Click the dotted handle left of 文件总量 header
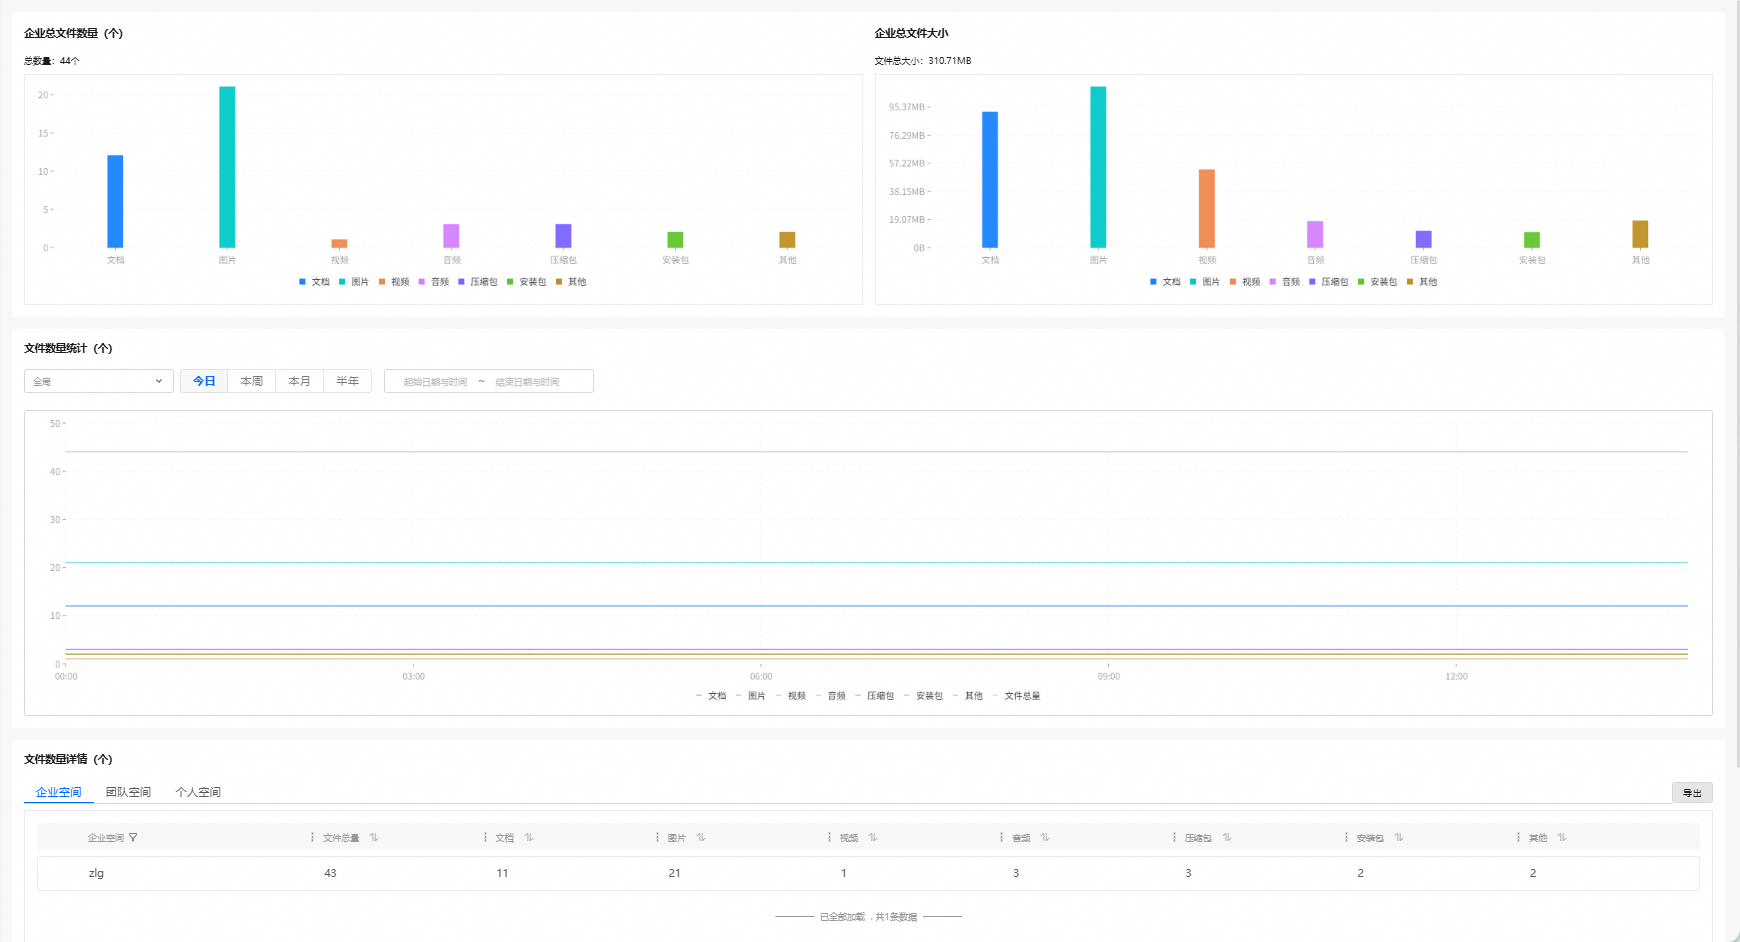This screenshot has height=942, width=1740. tap(312, 838)
